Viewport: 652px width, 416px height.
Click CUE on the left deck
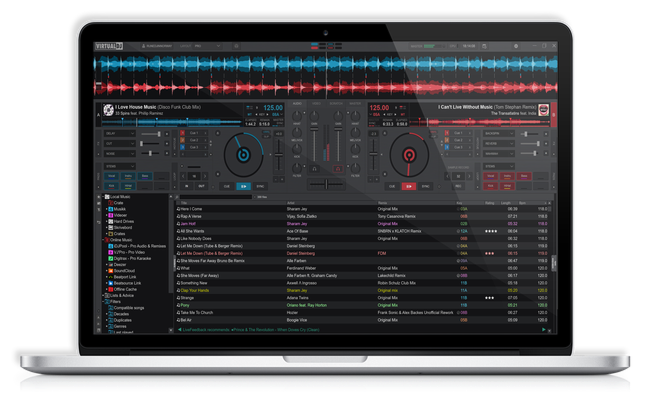(x=227, y=186)
